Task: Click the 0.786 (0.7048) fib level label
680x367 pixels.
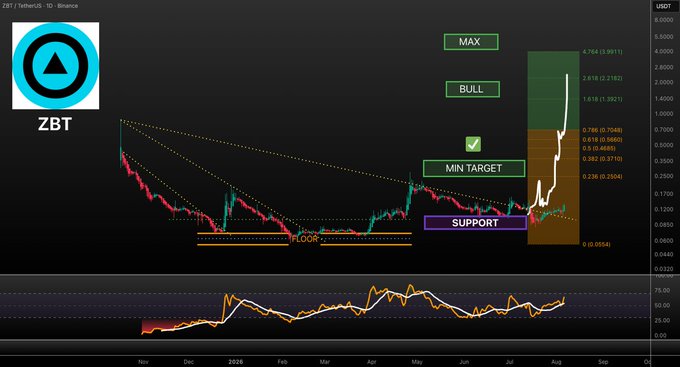Action: 602,130
